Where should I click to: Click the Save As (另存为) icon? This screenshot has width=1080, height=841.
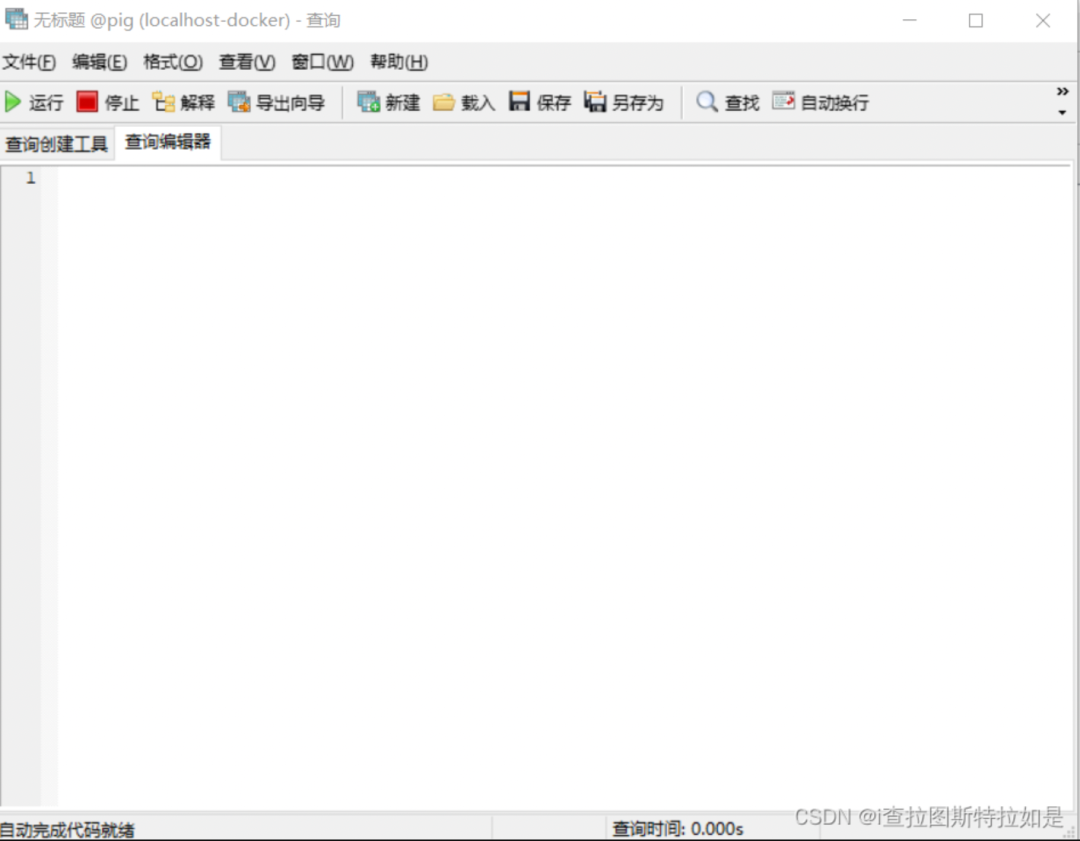click(x=596, y=102)
